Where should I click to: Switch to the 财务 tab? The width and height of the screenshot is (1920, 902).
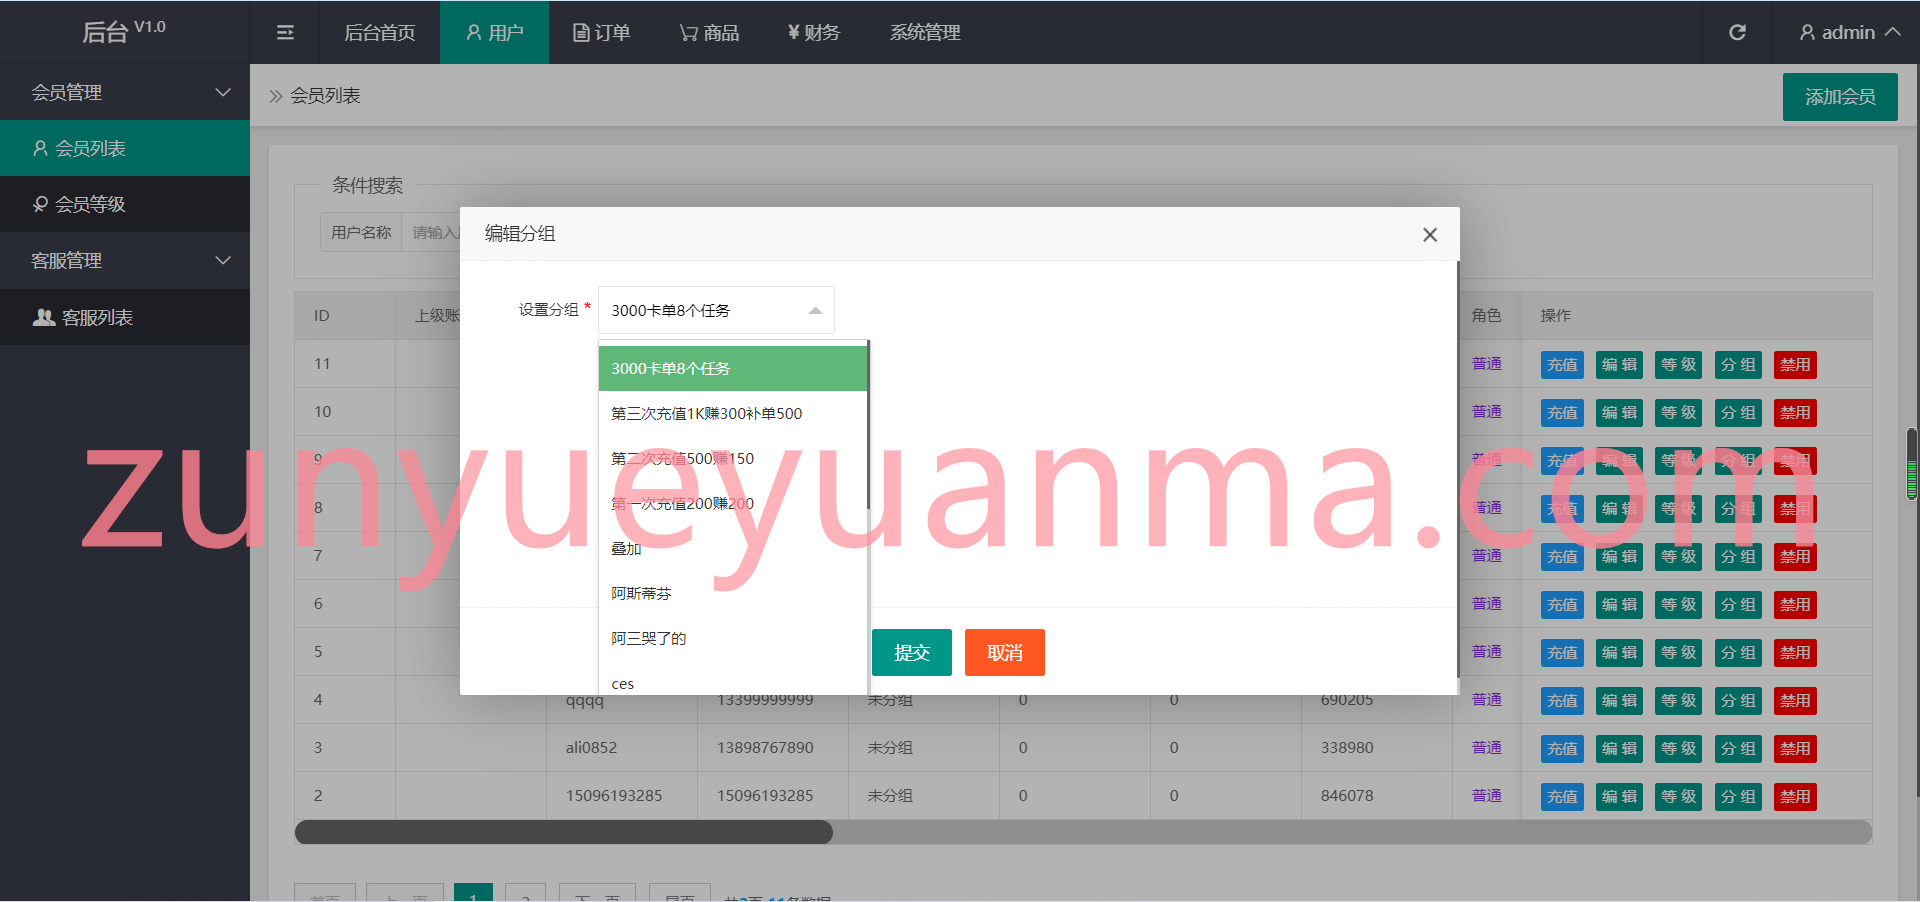814,33
